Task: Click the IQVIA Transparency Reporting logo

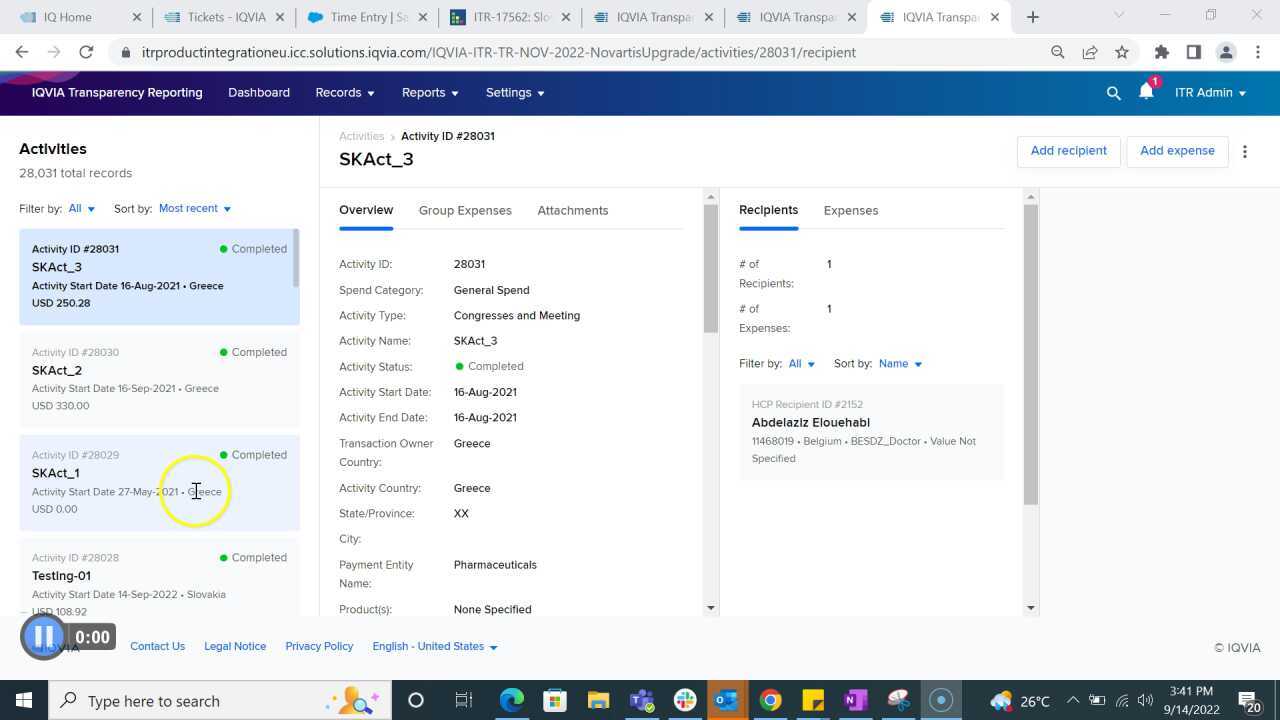Action: coord(117,92)
